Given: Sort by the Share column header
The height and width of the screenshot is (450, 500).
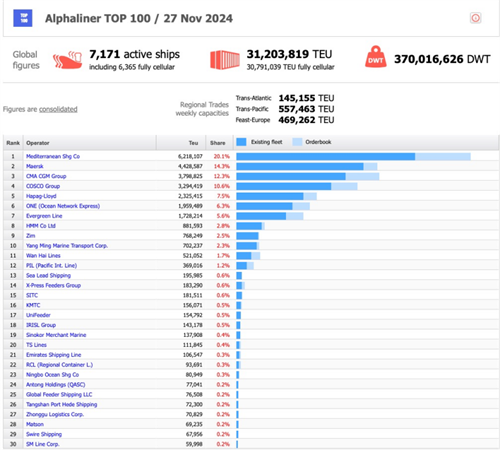Looking at the screenshot, I should pyautogui.click(x=217, y=143).
